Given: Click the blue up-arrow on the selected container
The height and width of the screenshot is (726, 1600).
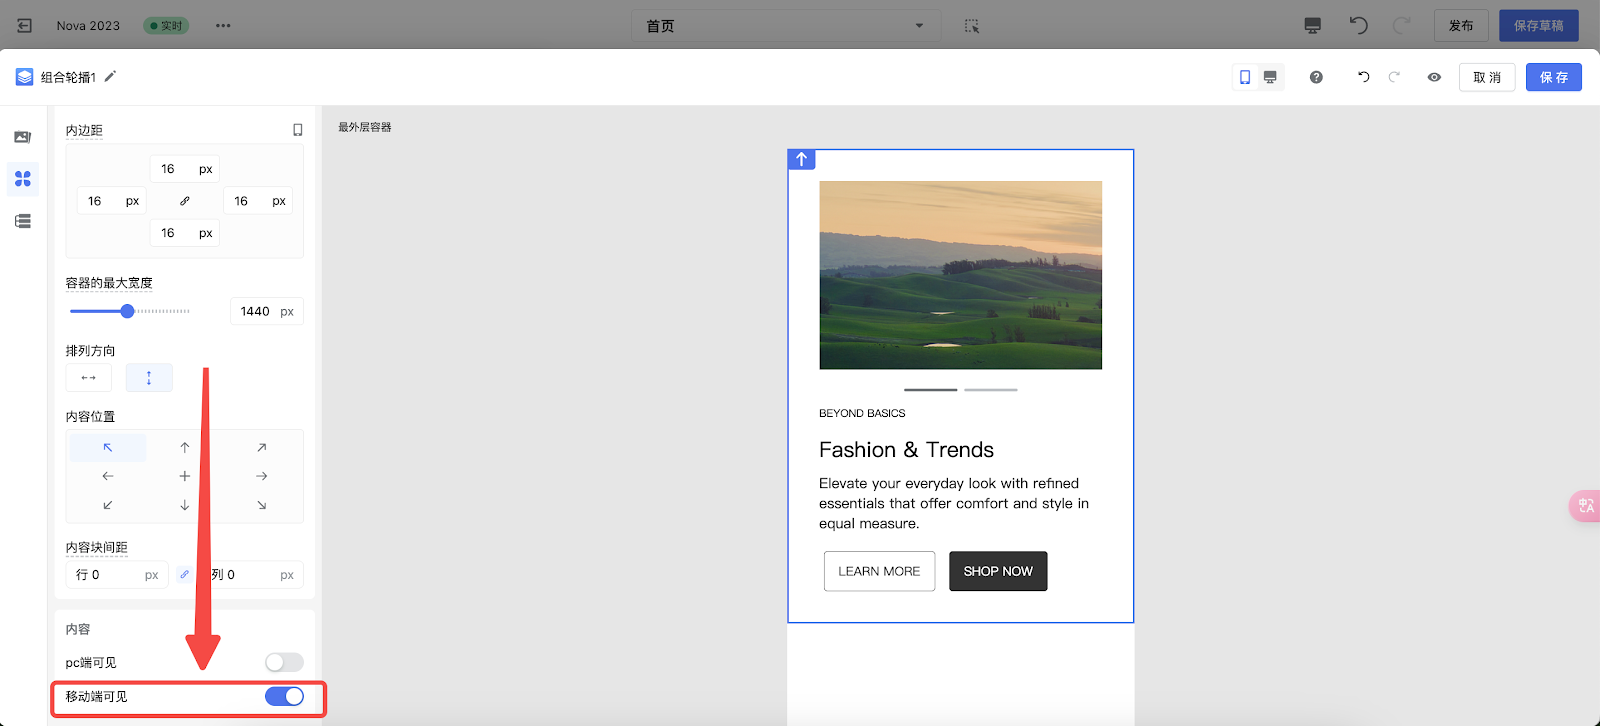Looking at the screenshot, I should point(801,159).
